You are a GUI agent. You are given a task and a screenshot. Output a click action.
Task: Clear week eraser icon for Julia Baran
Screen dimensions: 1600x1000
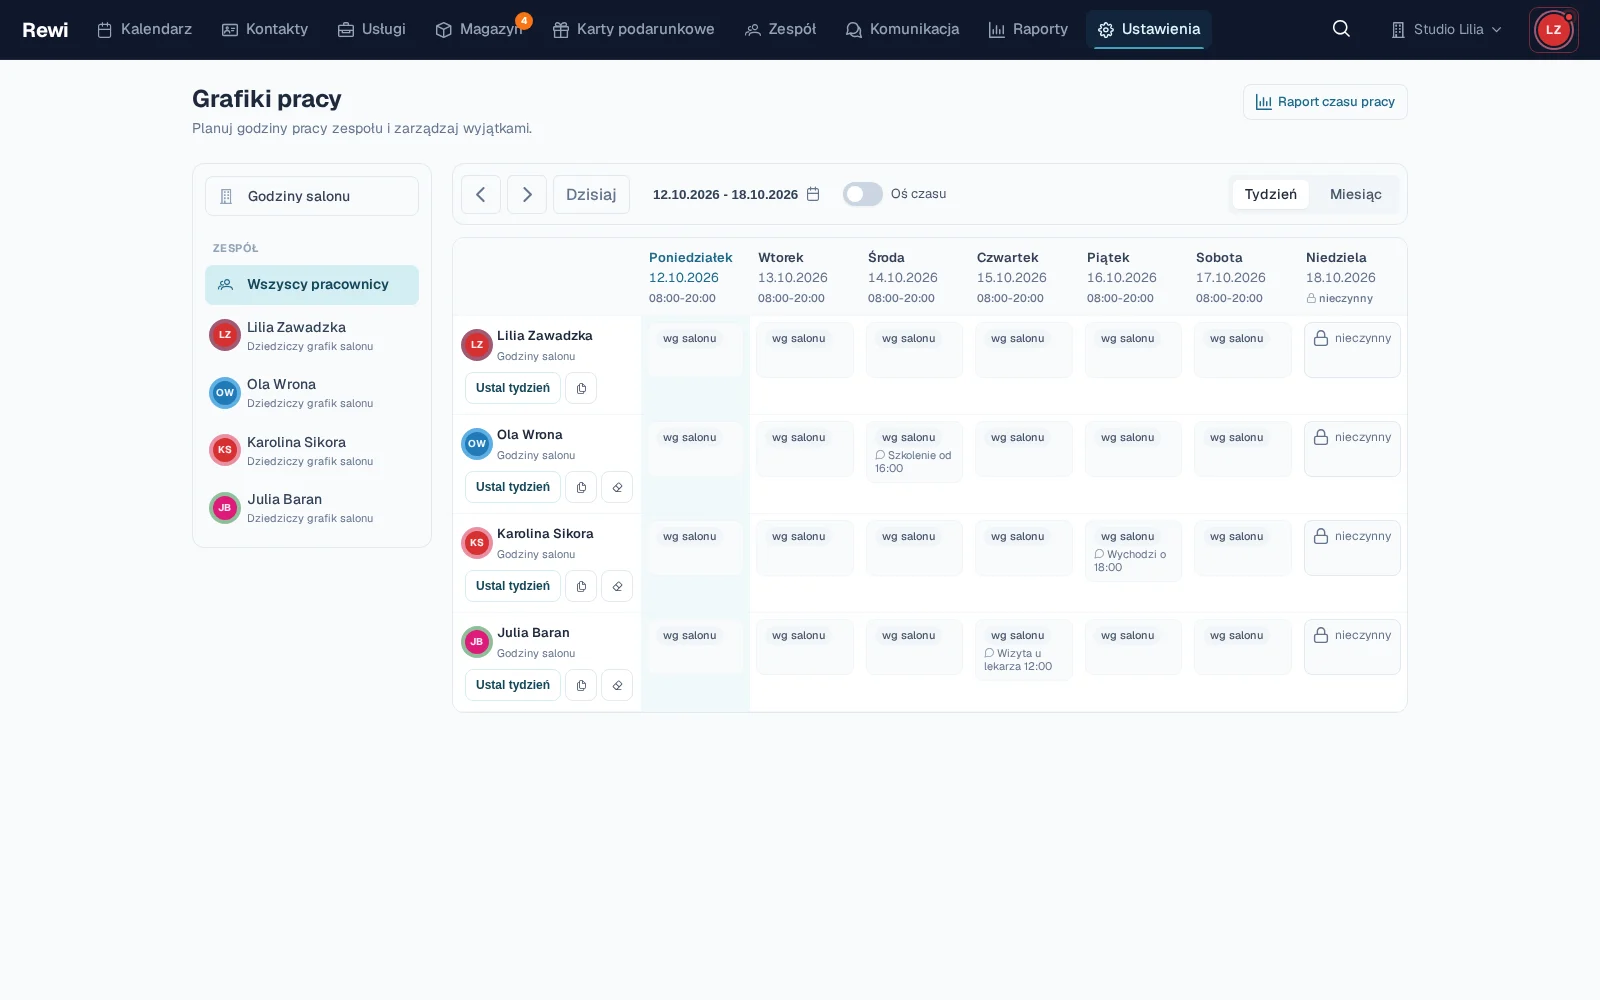tap(617, 685)
